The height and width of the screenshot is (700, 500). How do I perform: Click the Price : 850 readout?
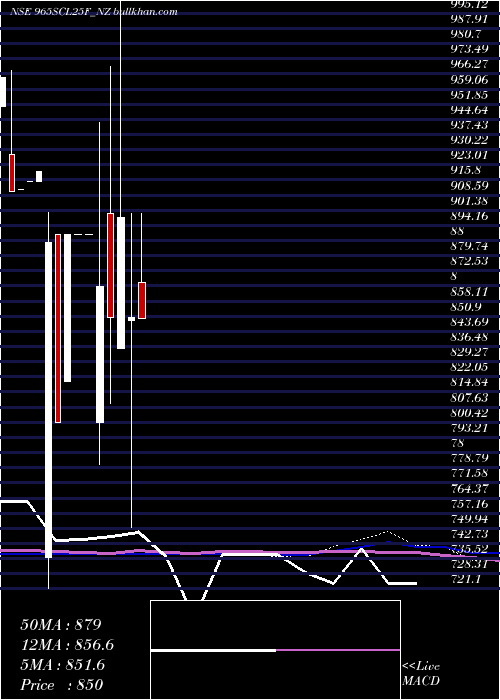point(62,685)
